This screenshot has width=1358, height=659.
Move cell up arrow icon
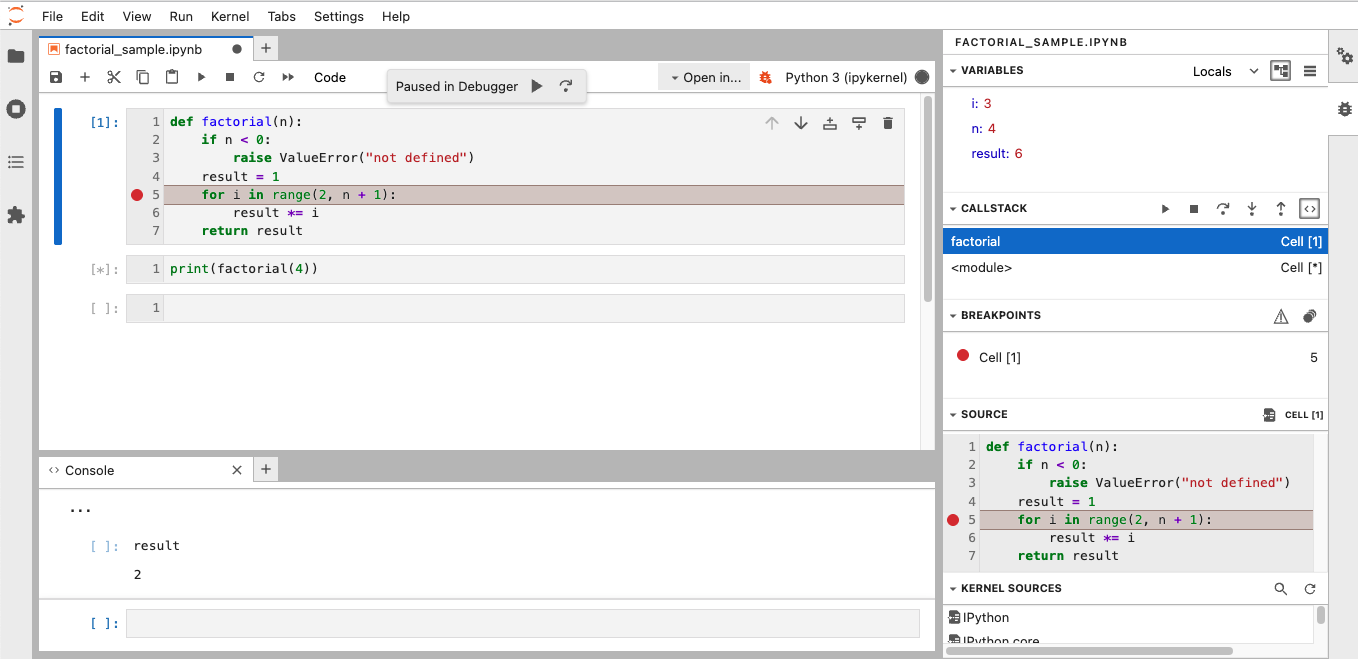click(772, 123)
